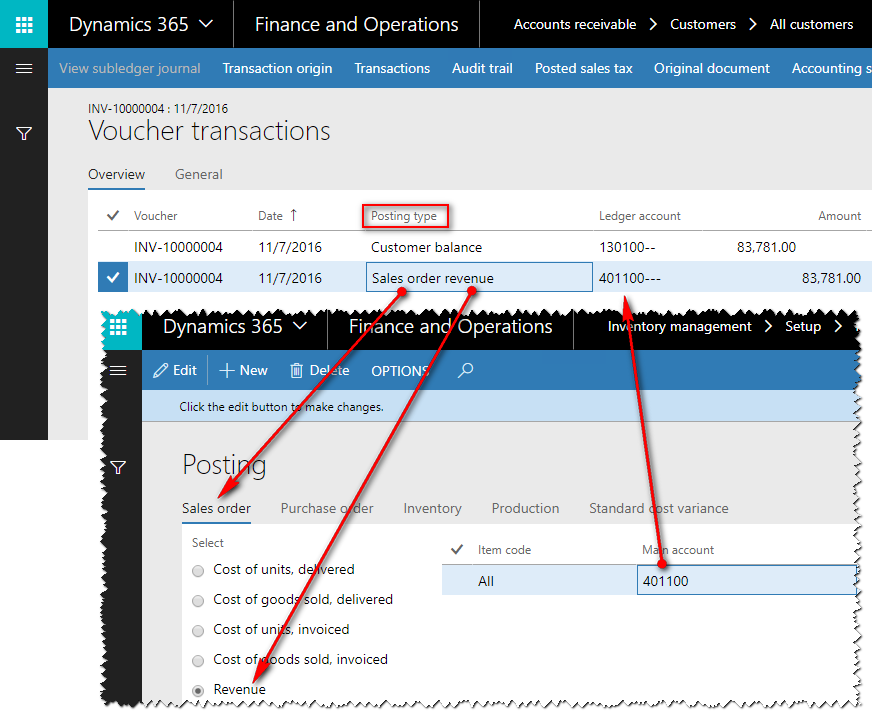Viewport: 872px width, 715px height.
Task: Switch to the General tab
Action: click(x=198, y=174)
